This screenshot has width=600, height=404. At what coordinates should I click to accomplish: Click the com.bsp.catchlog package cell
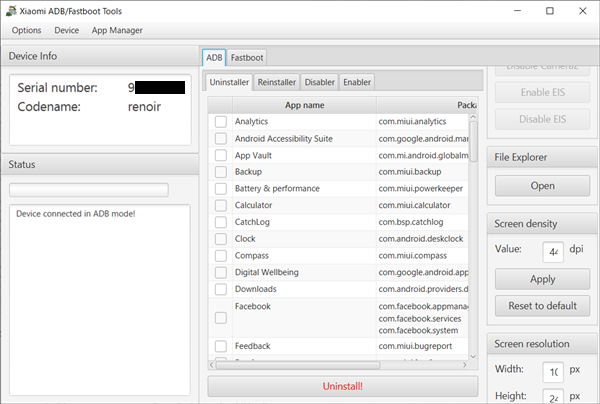coord(423,222)
